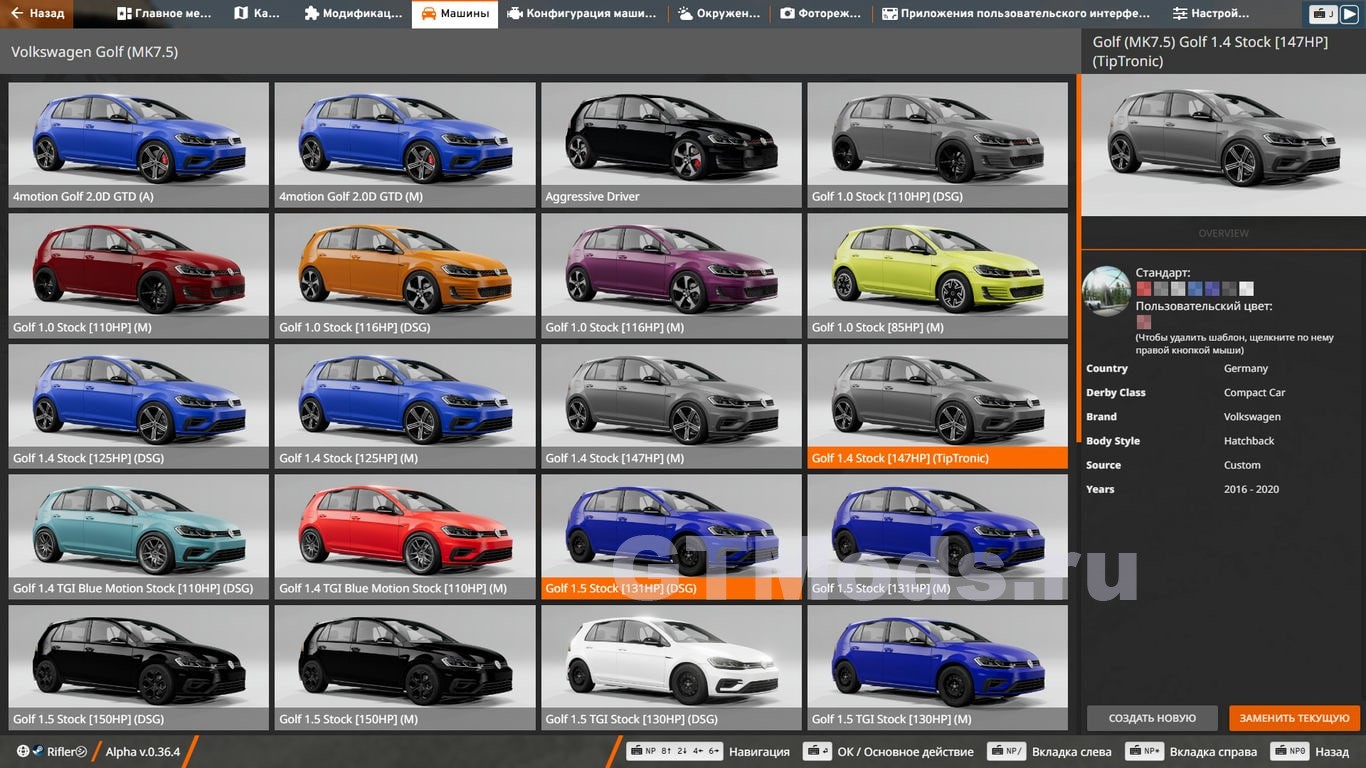Choose Golf 1.5 TGI Stock [130HP] (M)
Screen dimensions: 1366x768
click(x=938, y=668)
